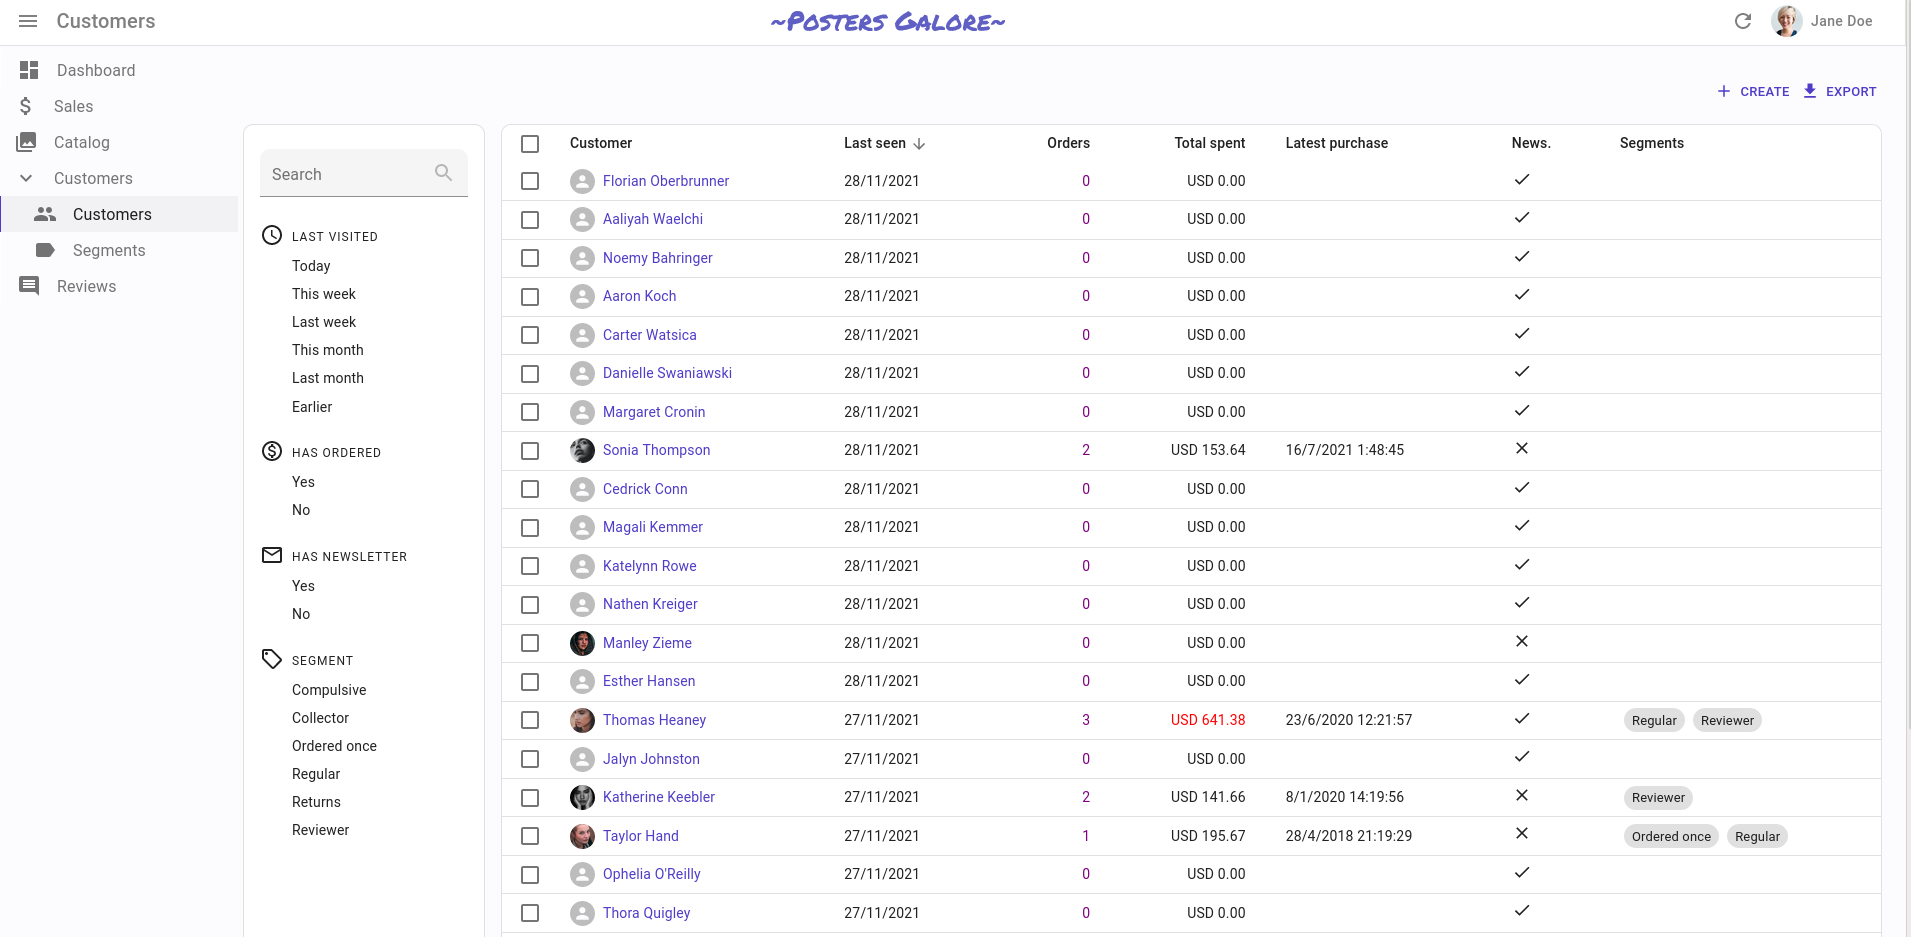Go to Segments in the sidebar

[109, 250]
